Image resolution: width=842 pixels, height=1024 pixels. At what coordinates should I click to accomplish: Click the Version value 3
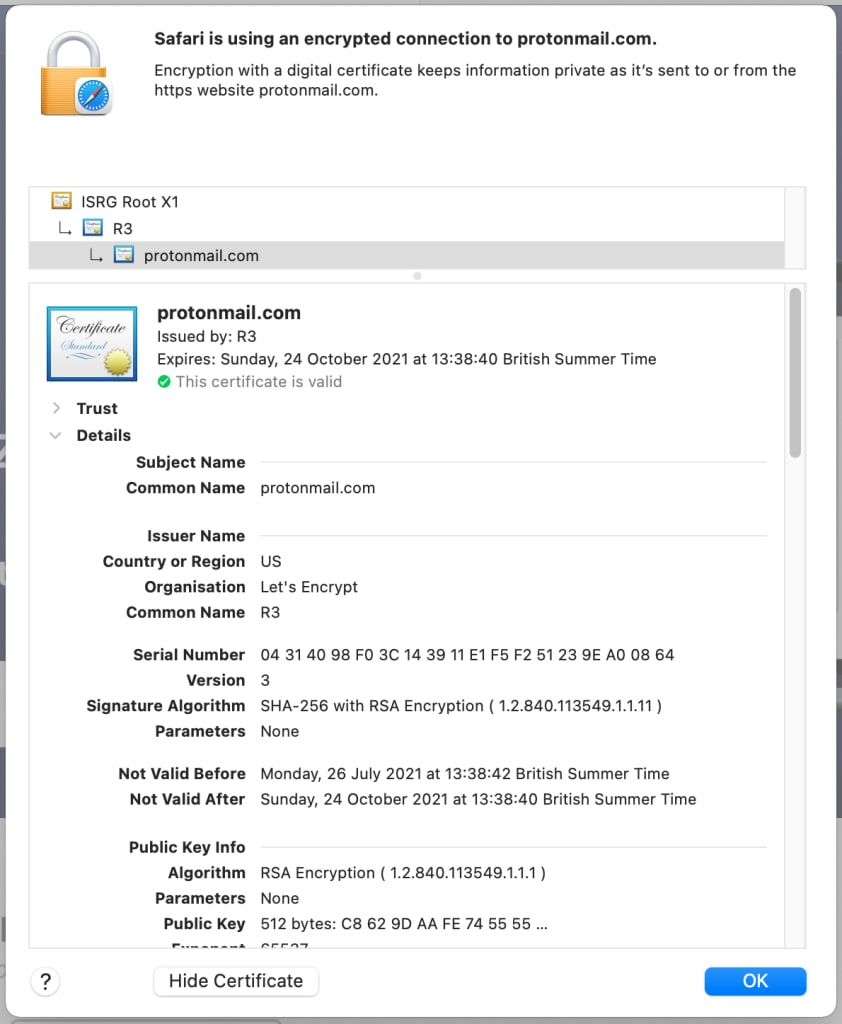pos(265,680)
